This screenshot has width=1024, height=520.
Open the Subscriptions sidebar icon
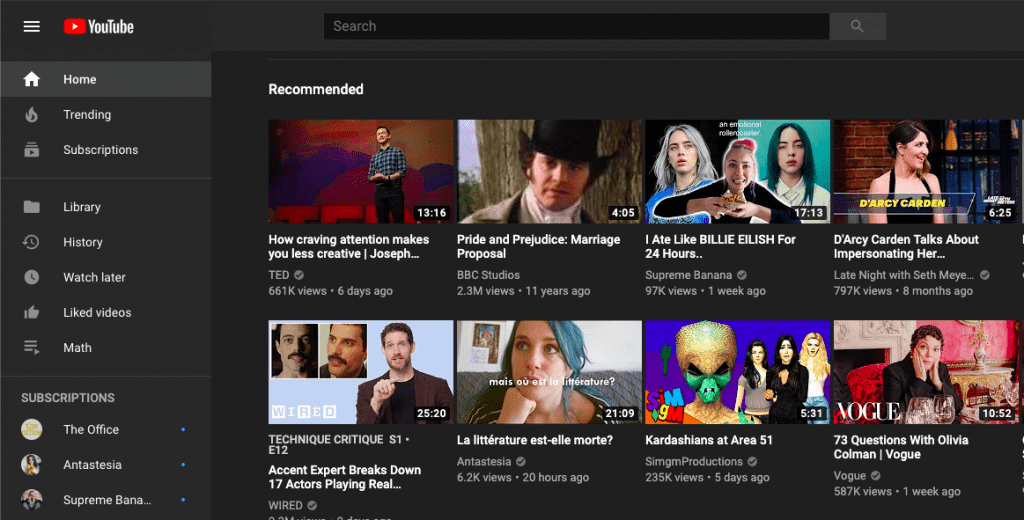point(32,150)
